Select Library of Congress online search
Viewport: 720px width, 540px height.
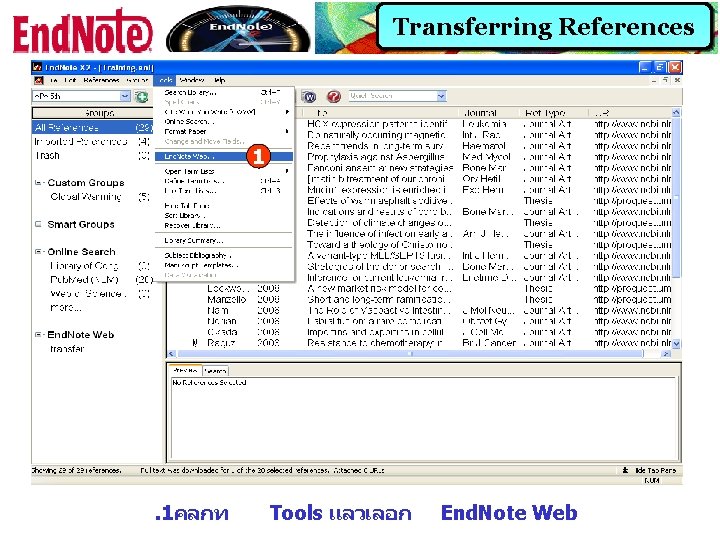coord(84,266)
